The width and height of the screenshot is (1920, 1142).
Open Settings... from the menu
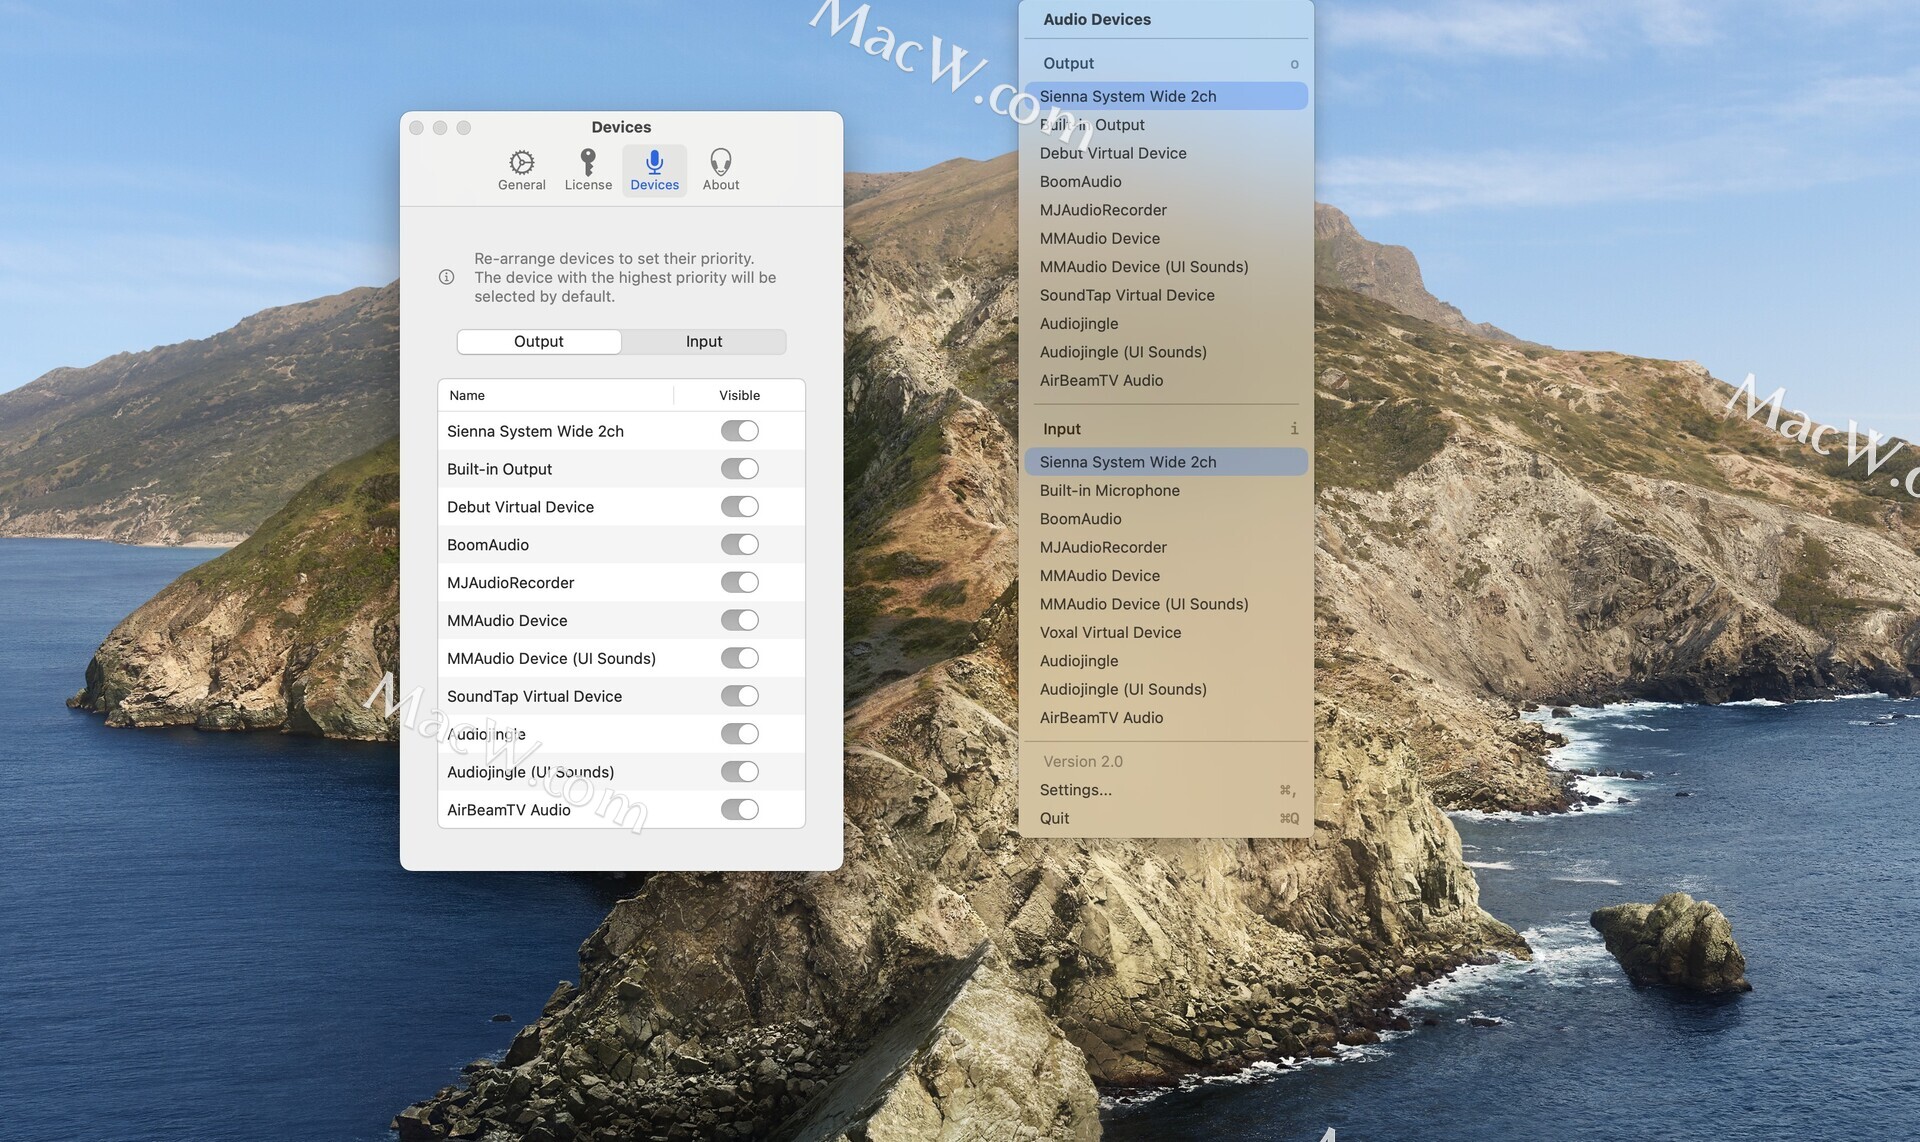click(x=1075, y=790)
